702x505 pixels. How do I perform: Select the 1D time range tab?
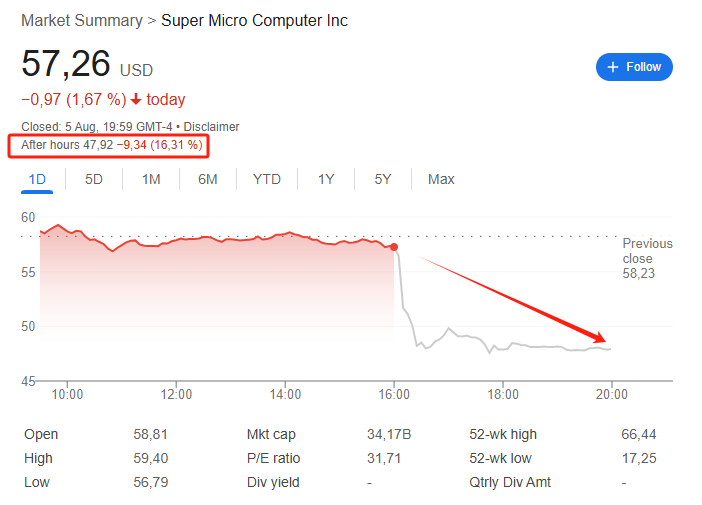coord(38,179)
